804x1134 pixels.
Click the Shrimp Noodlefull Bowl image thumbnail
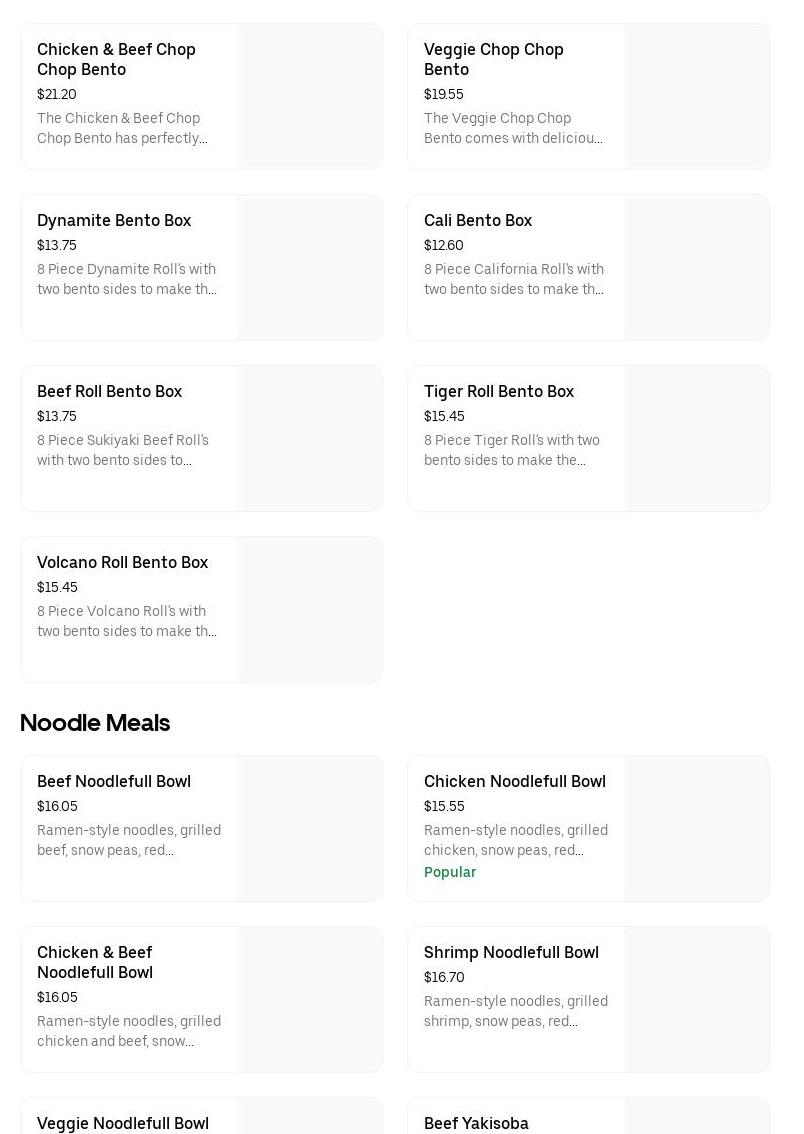[x=696, y=1000]
